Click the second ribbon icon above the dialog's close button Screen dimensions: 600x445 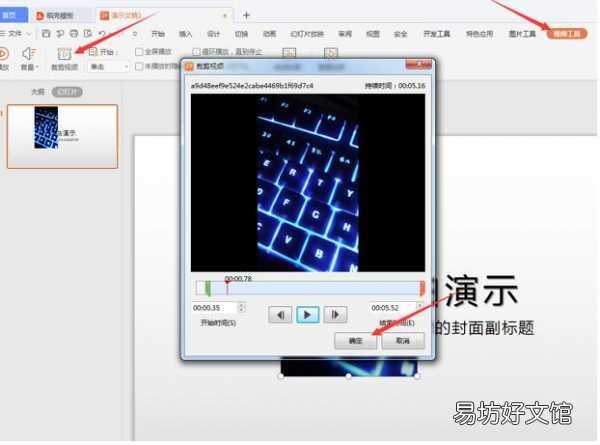pyautogui.click(x=331, y=52)
